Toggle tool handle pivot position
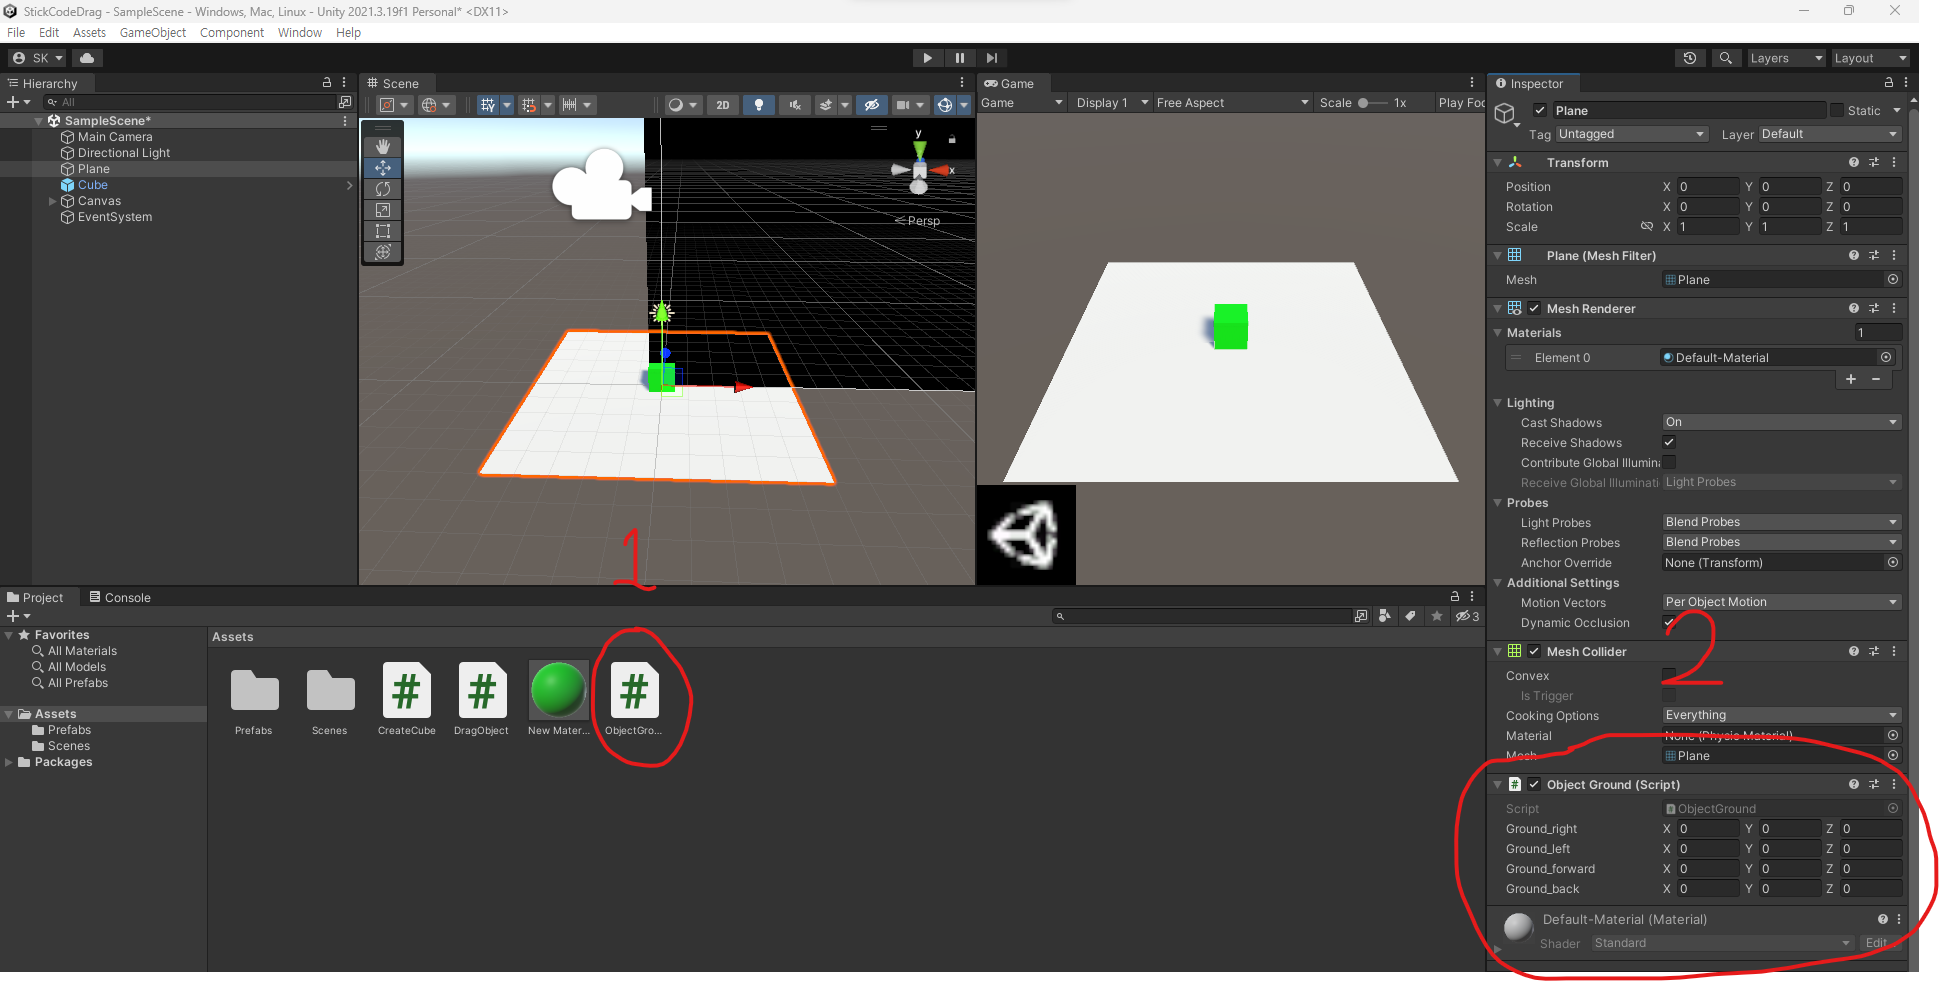 pyautogui.click(x=393, y=104)
